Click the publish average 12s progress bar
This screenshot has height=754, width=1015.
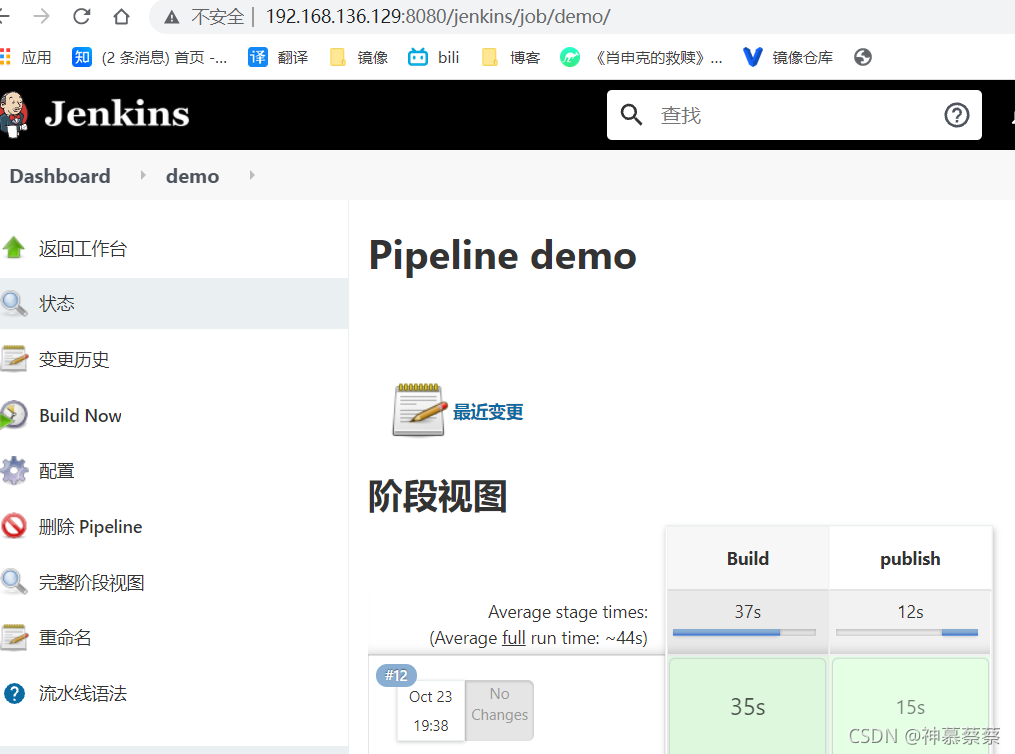tap(907, 632)
